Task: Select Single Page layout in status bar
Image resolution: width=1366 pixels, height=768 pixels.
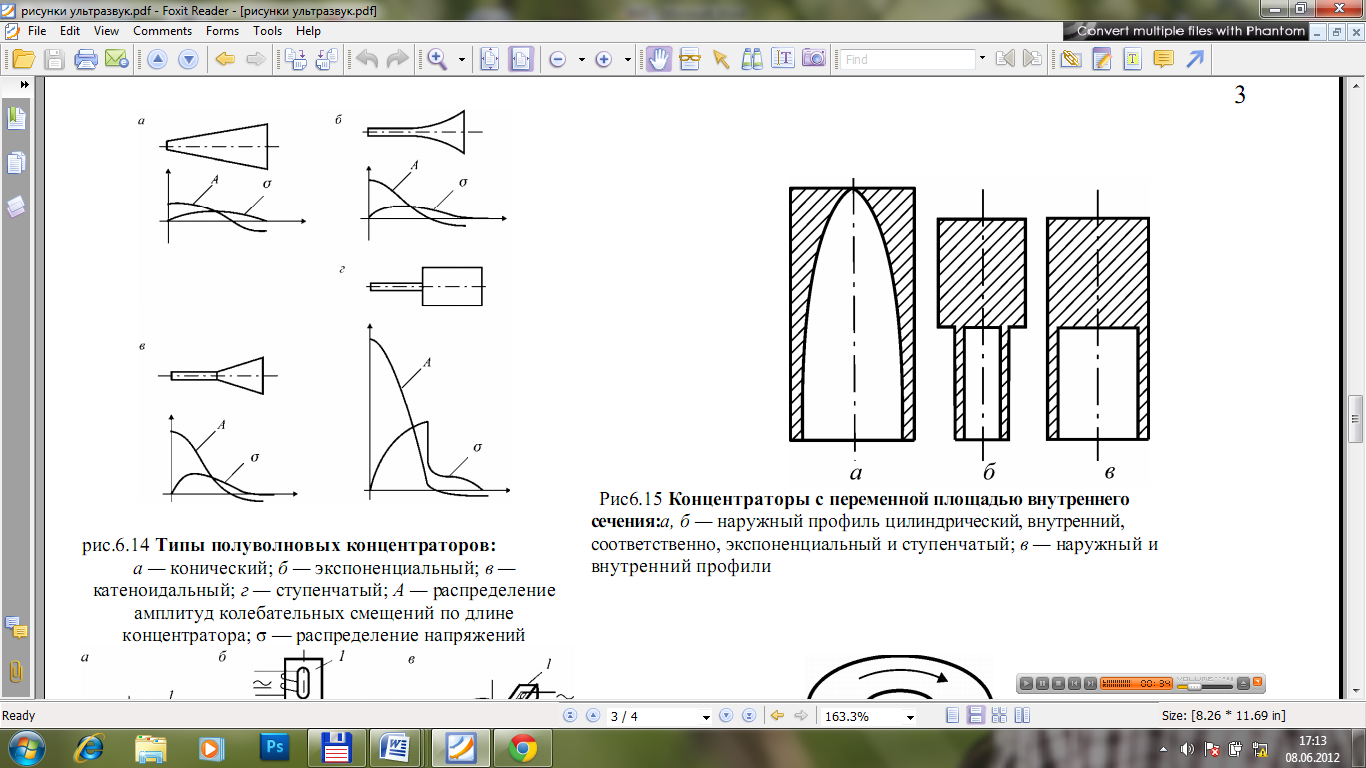Action: (952, 716)
